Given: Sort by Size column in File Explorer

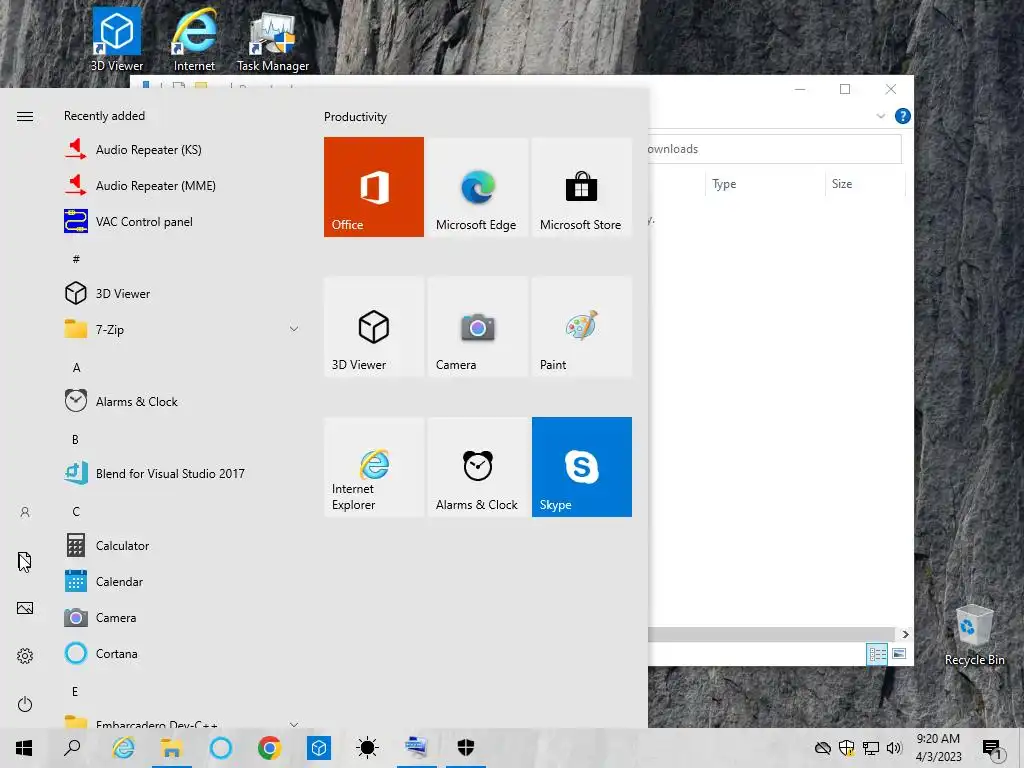Looking at the screenshot, I should pos(865,184).
